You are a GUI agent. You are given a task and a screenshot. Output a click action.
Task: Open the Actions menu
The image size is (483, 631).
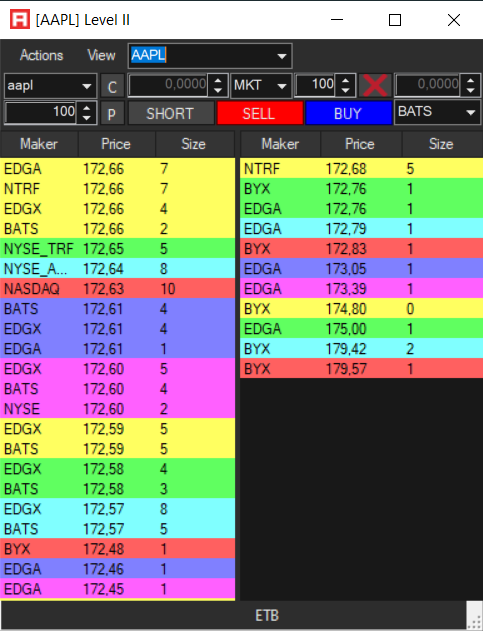point(41,55)
